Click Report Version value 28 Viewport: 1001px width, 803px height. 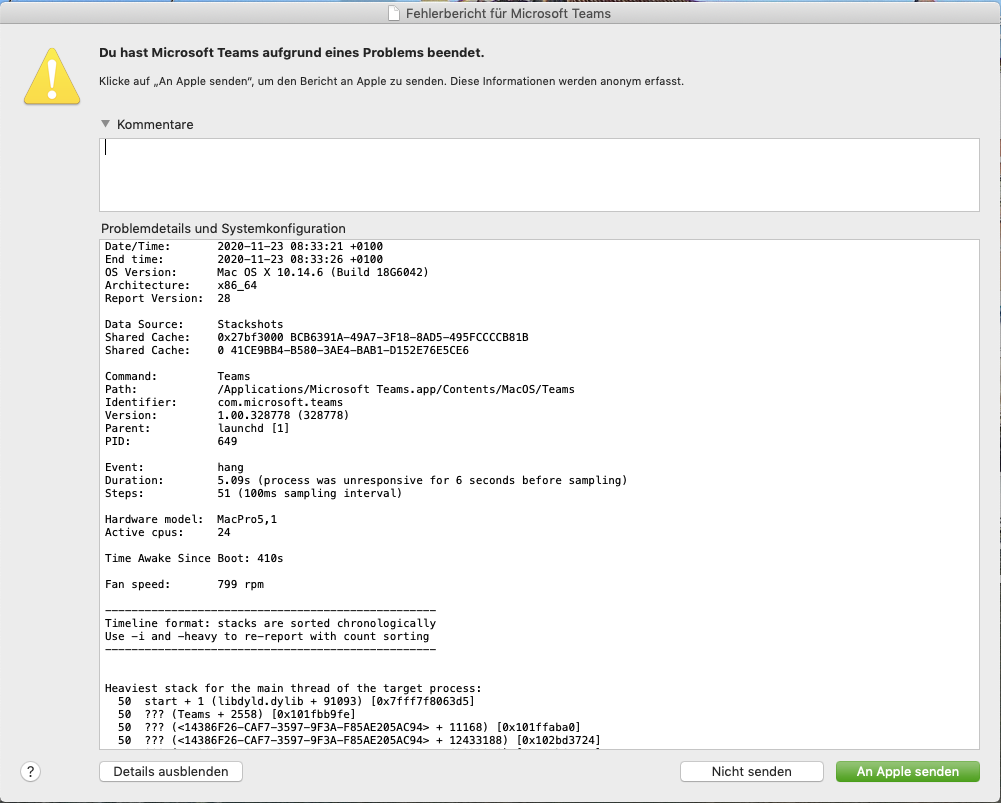[x=223, y=298]
